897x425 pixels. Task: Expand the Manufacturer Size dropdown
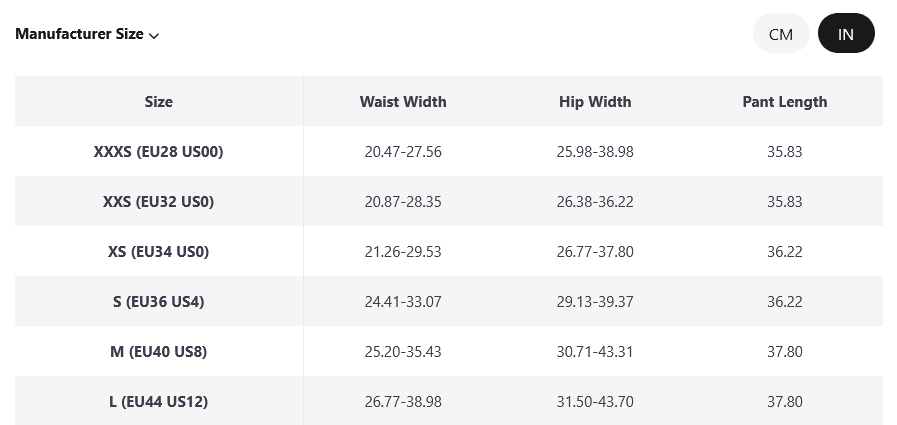tap(87, 34)
